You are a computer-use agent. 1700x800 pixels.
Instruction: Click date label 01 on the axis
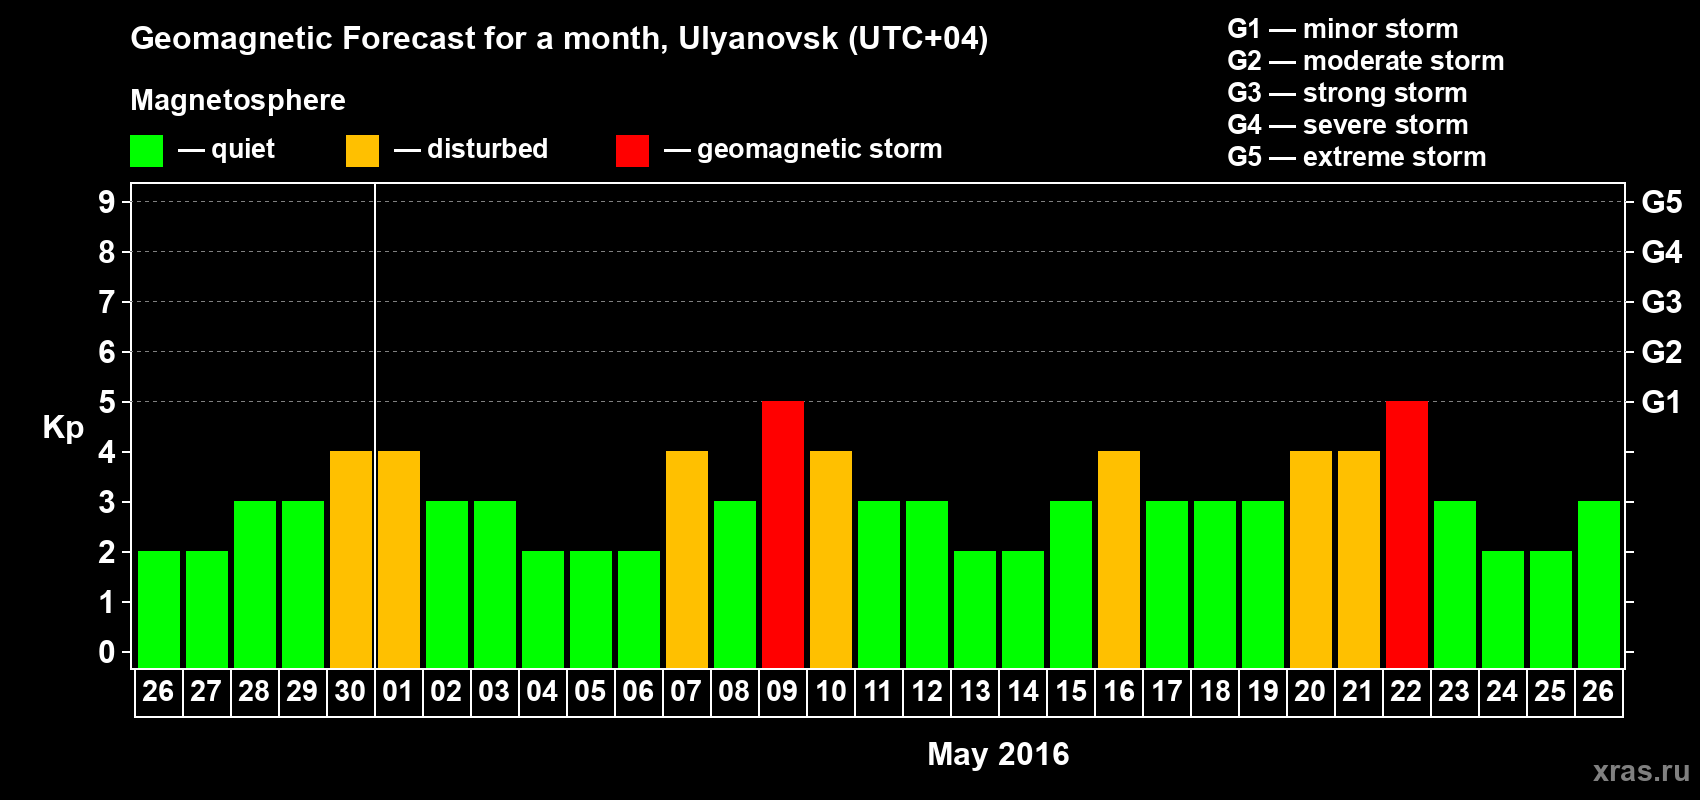coord(398,691)
